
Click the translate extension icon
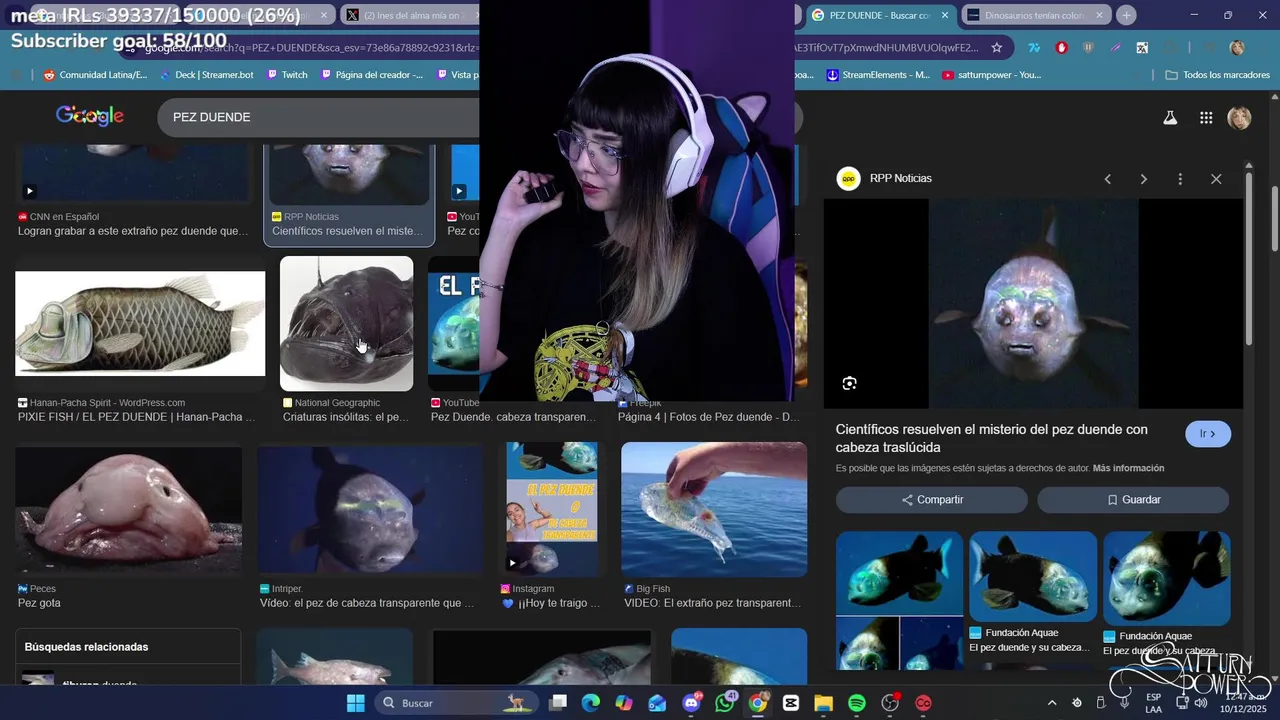[x=1142, y=47]
